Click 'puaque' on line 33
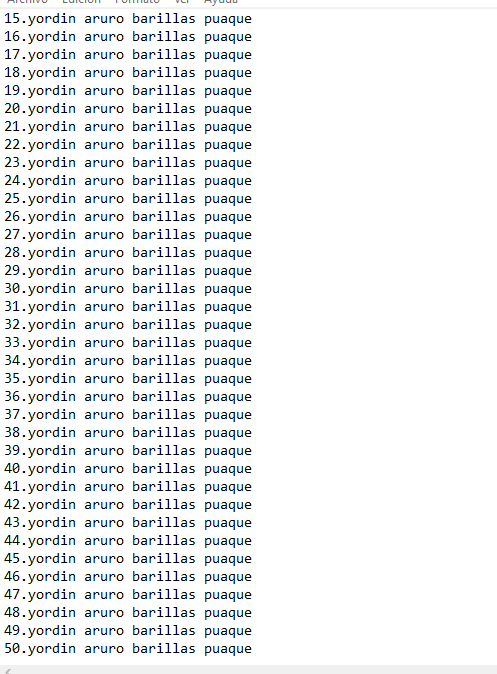The width and height of the screenshot is (497, 674). [228, 343]
